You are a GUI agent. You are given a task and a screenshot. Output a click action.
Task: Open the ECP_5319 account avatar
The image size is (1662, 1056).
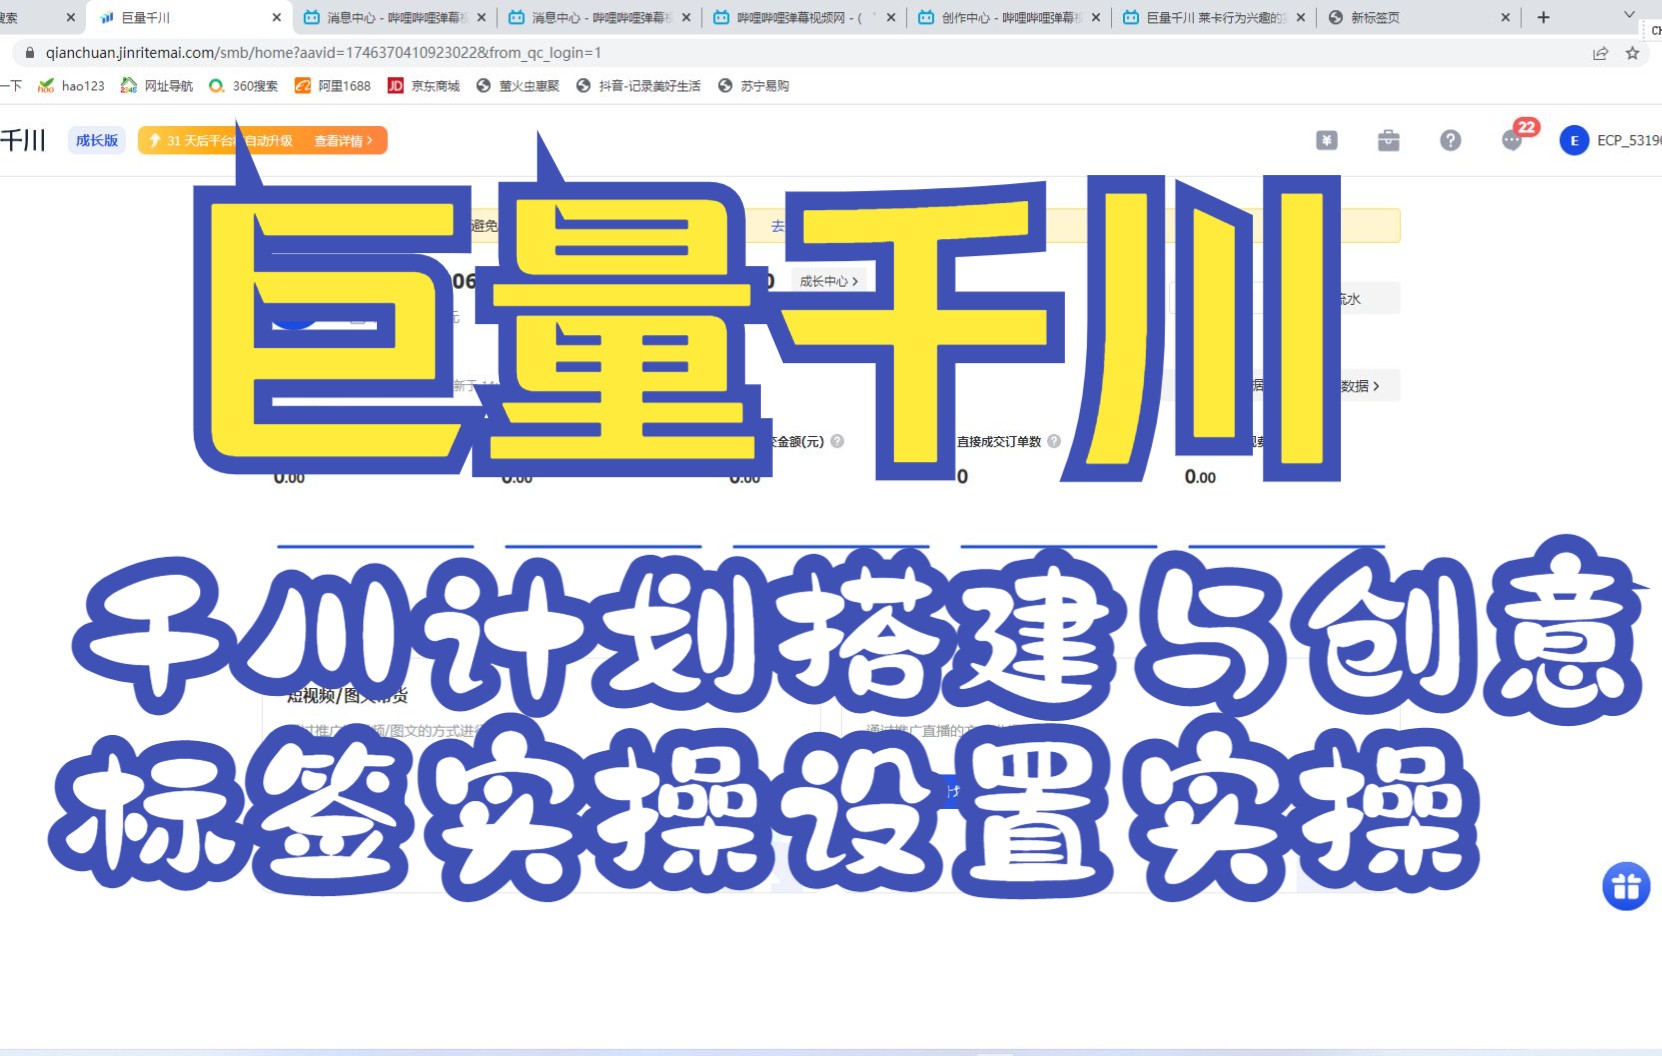tap(1574, 141)
